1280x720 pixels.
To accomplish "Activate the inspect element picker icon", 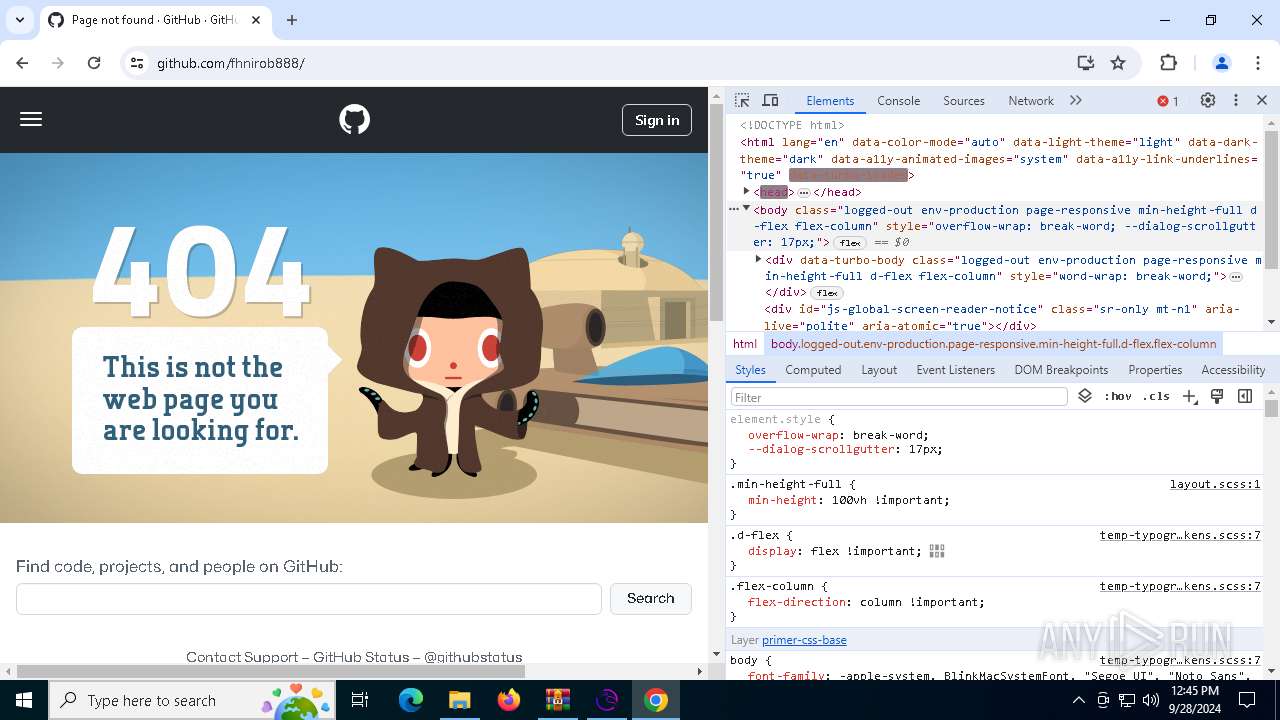I will (x=742, y=101).
